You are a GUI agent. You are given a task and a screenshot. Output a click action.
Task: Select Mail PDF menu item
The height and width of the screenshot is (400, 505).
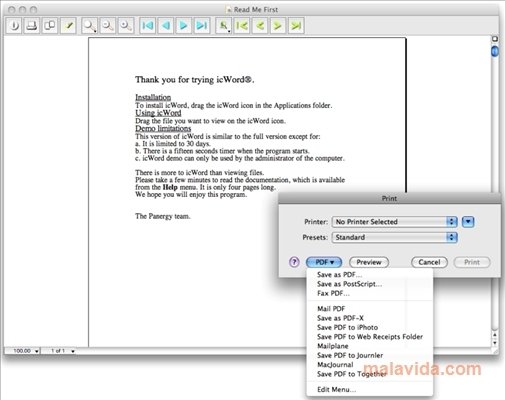pyautogui.click(x=369, y=309)
